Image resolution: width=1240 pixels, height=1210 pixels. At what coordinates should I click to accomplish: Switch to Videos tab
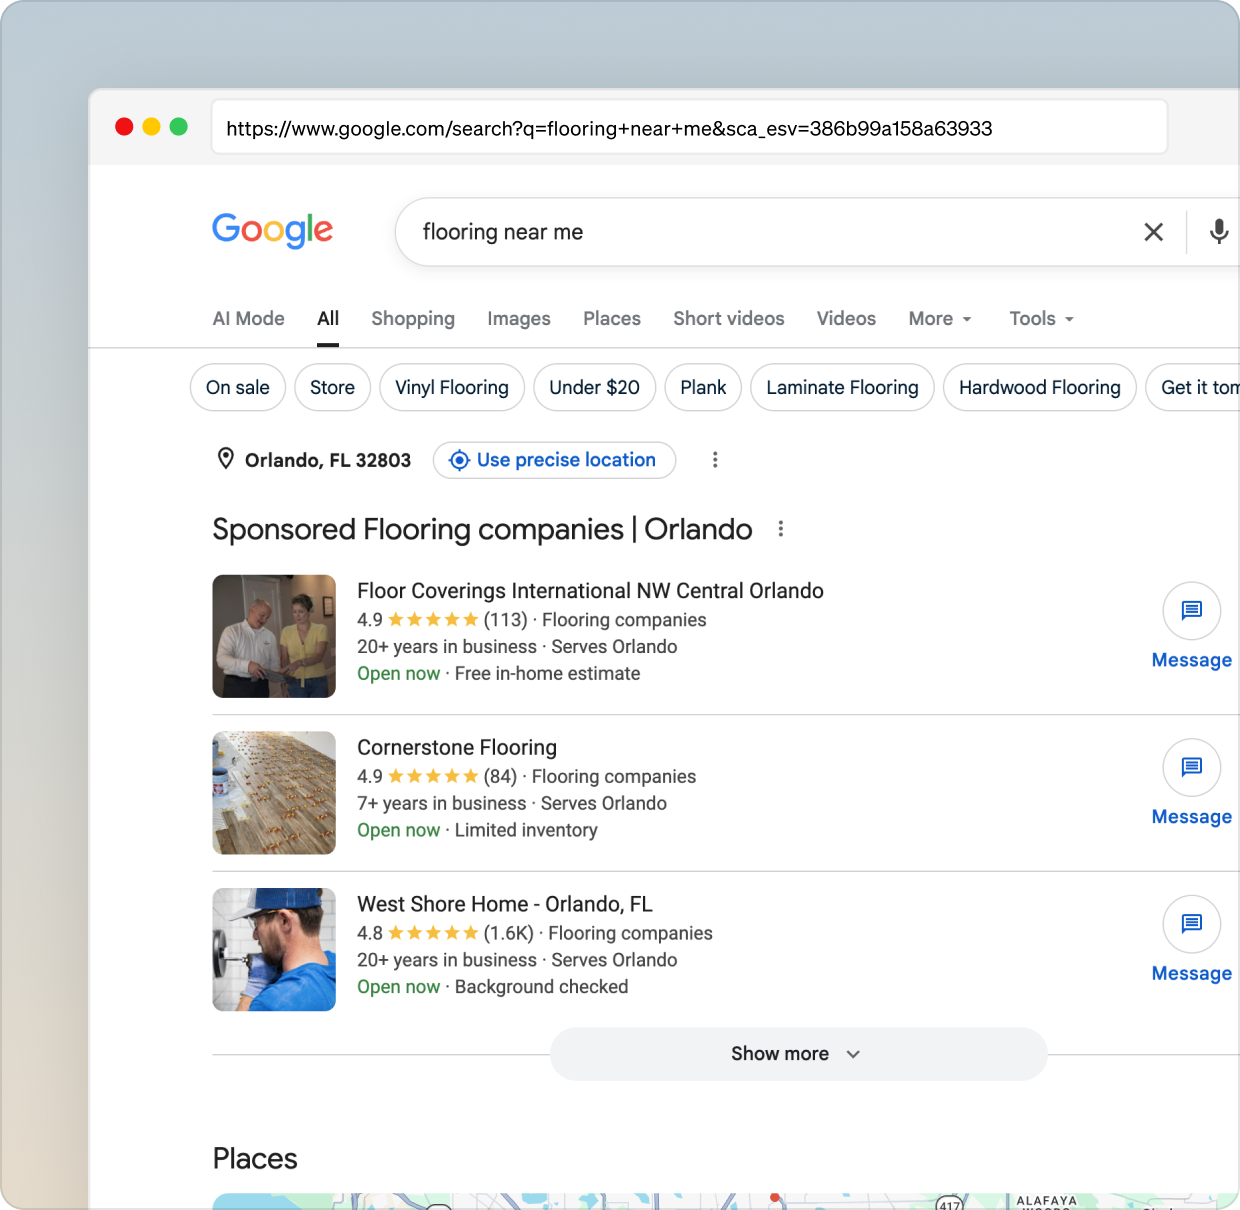(846, 319)
